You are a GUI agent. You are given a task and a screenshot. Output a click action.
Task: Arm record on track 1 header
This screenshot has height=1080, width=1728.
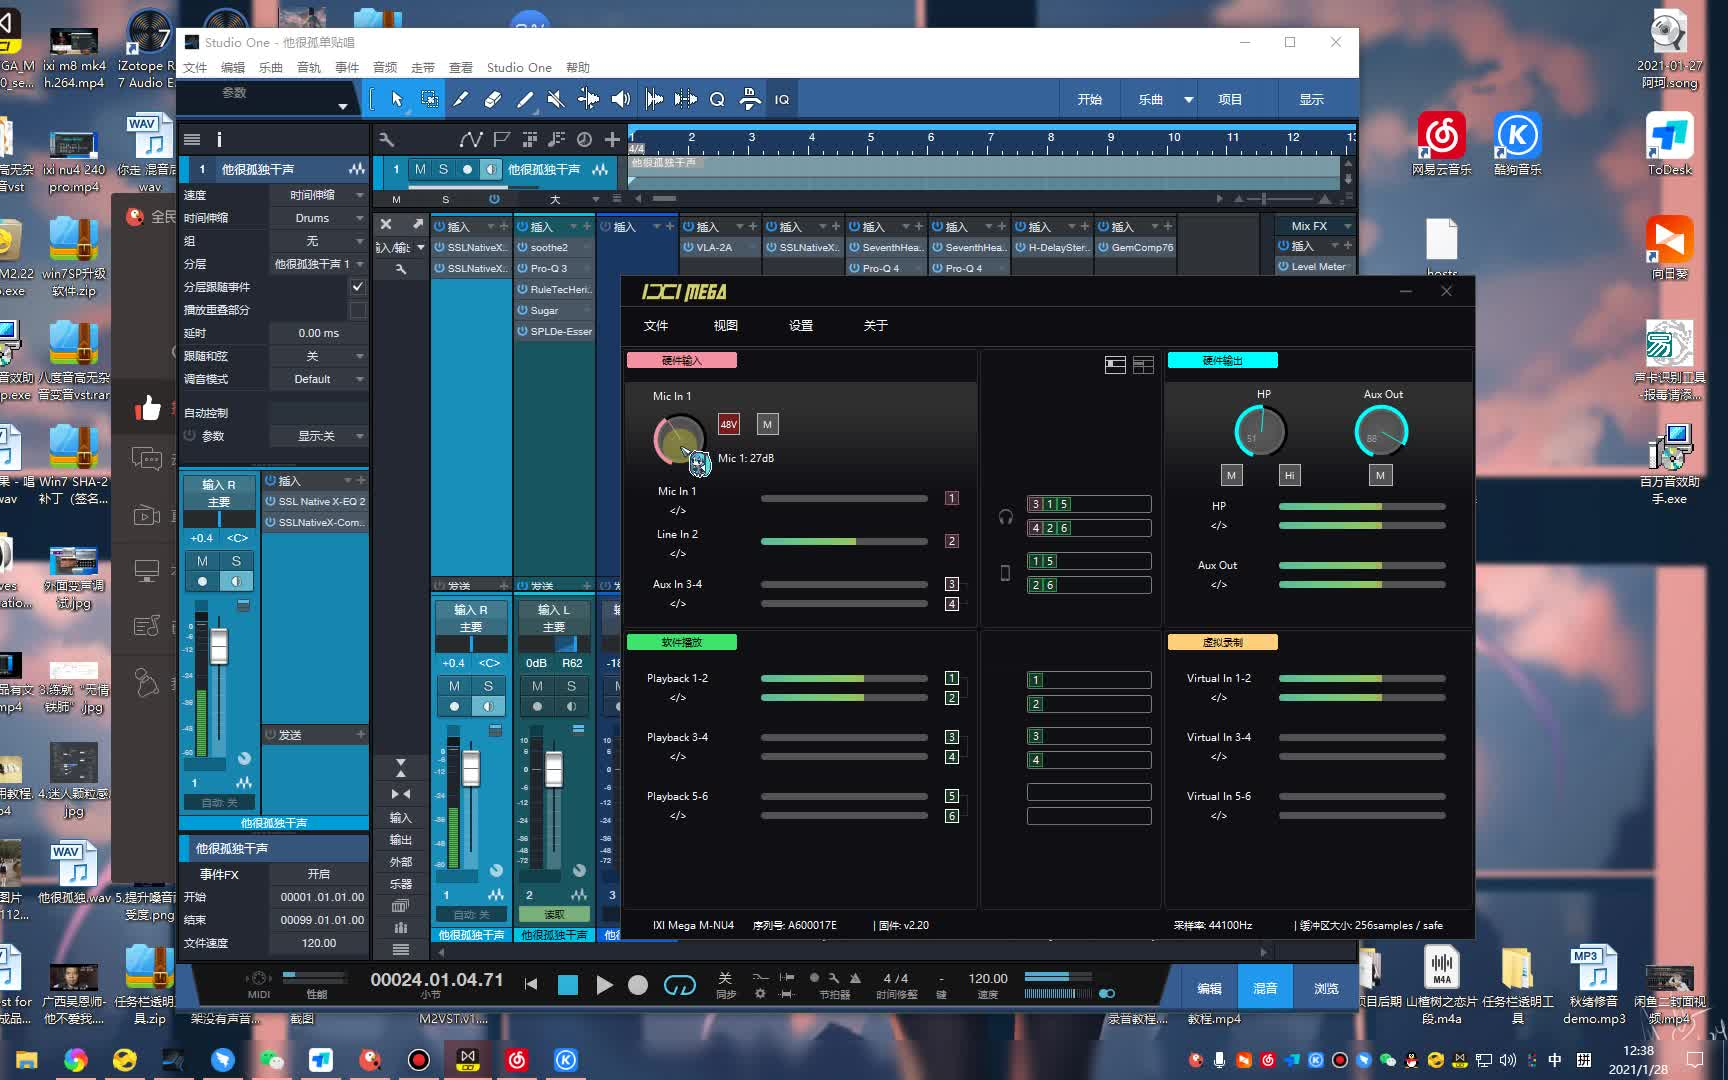point(467,169)
